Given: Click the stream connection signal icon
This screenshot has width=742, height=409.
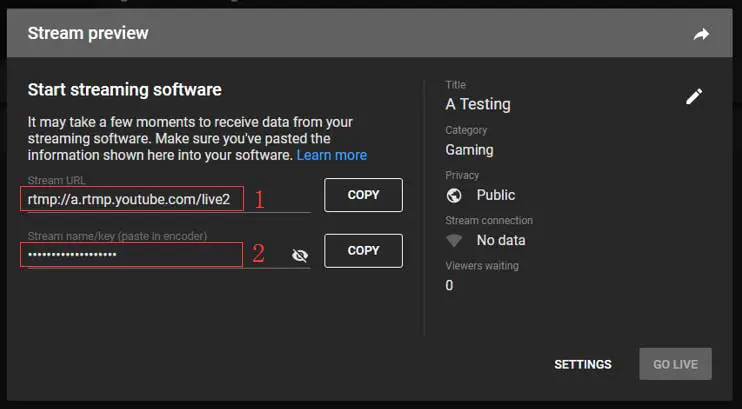Looking at the screenshot, I should point(454,240).
